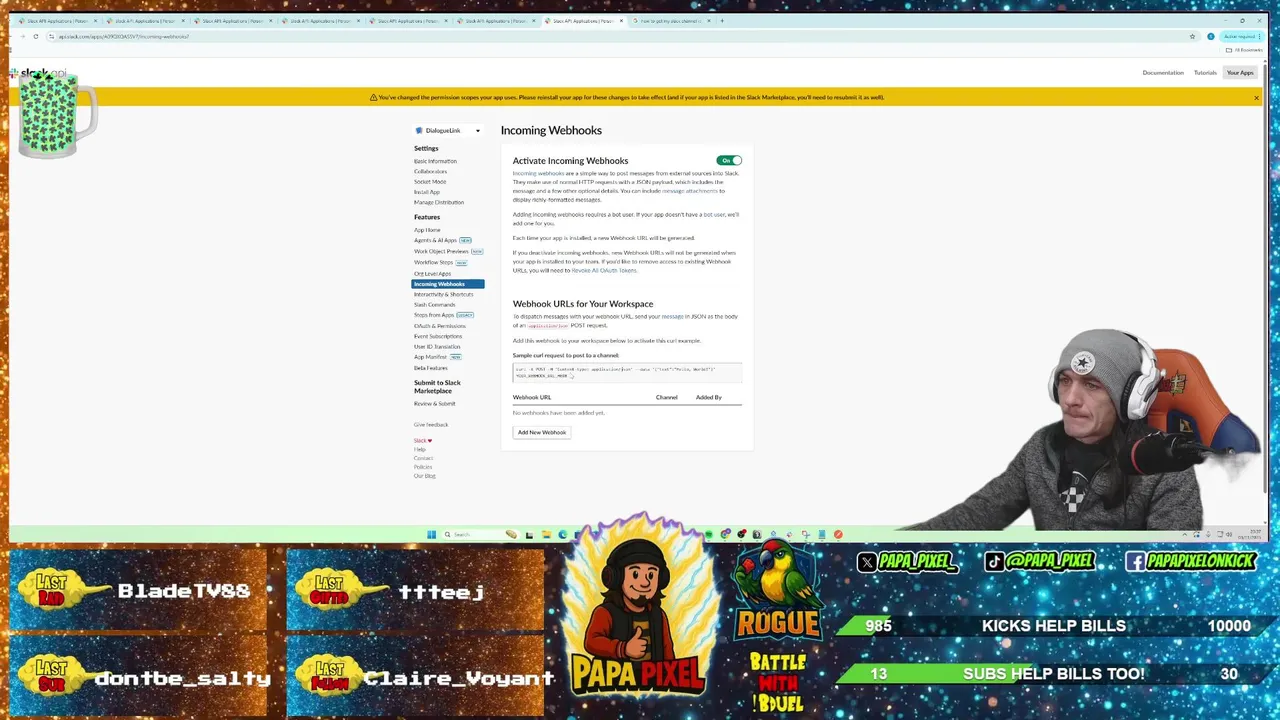Image resolution: width=1280 pixels, height=720 pixels.
Task: Open the Policies link in sidebar footer
Action: (x=423, y=467)
